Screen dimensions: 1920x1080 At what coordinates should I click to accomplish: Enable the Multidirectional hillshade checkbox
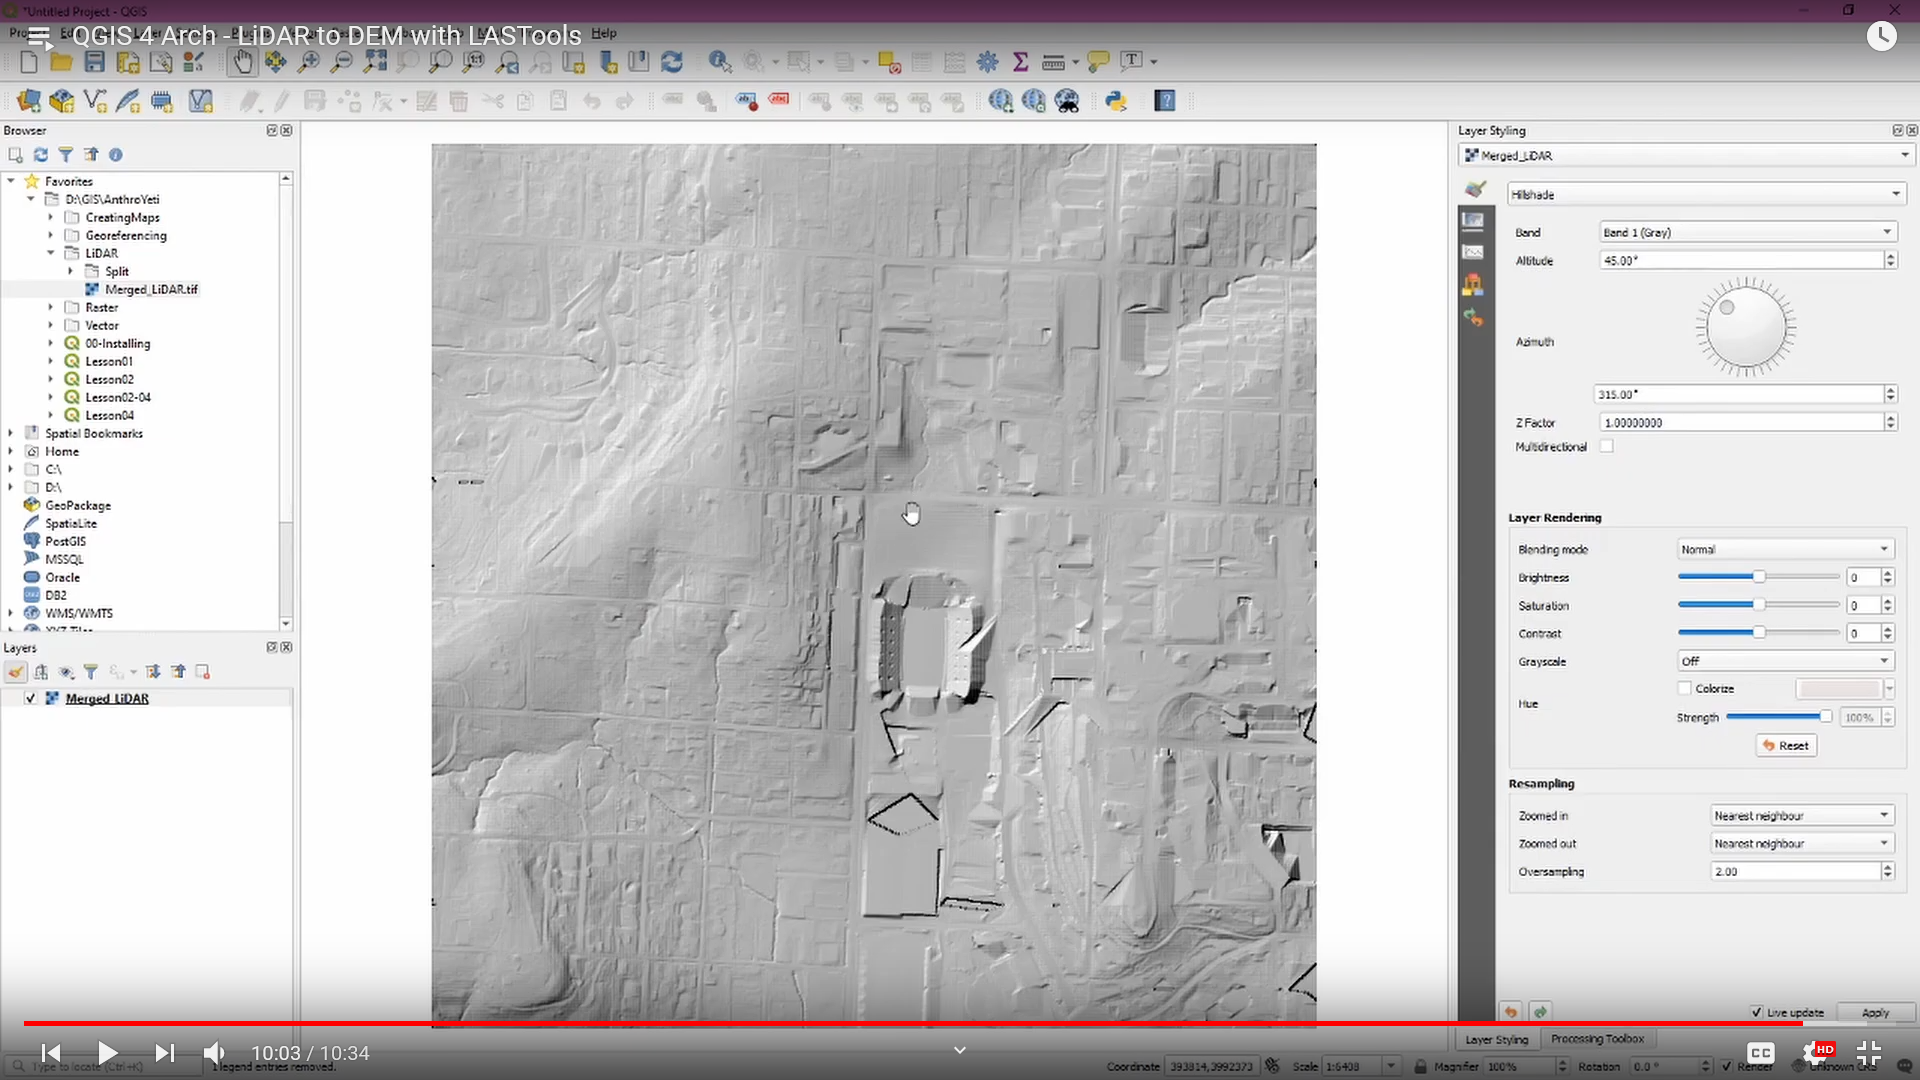[x=1608, y=446]
